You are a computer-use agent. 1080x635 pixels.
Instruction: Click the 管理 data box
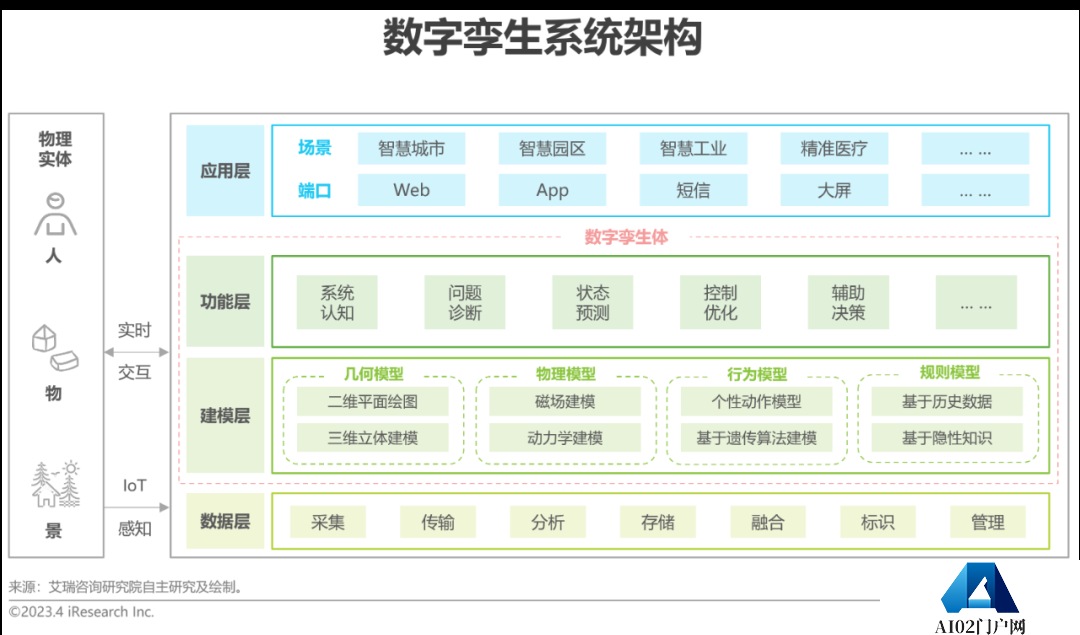pyautogui.click(x=988, y=522)
